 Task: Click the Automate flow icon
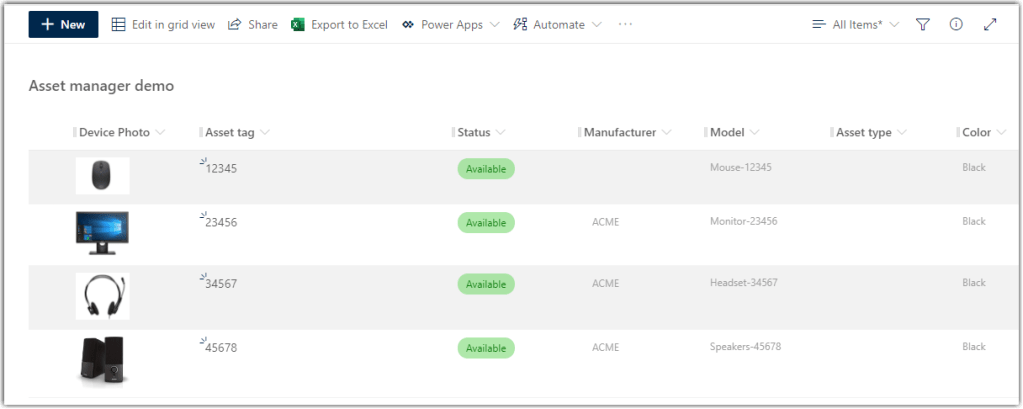pos(520,24)
